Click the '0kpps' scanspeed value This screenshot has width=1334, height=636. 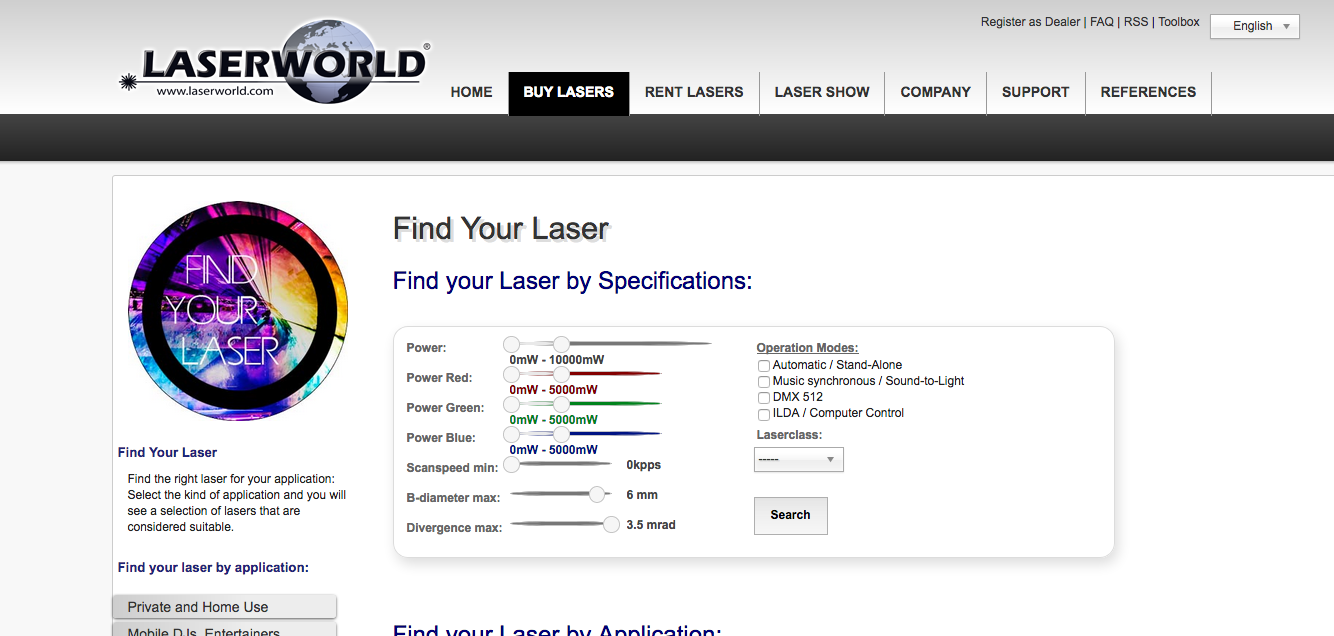point(643,465)
